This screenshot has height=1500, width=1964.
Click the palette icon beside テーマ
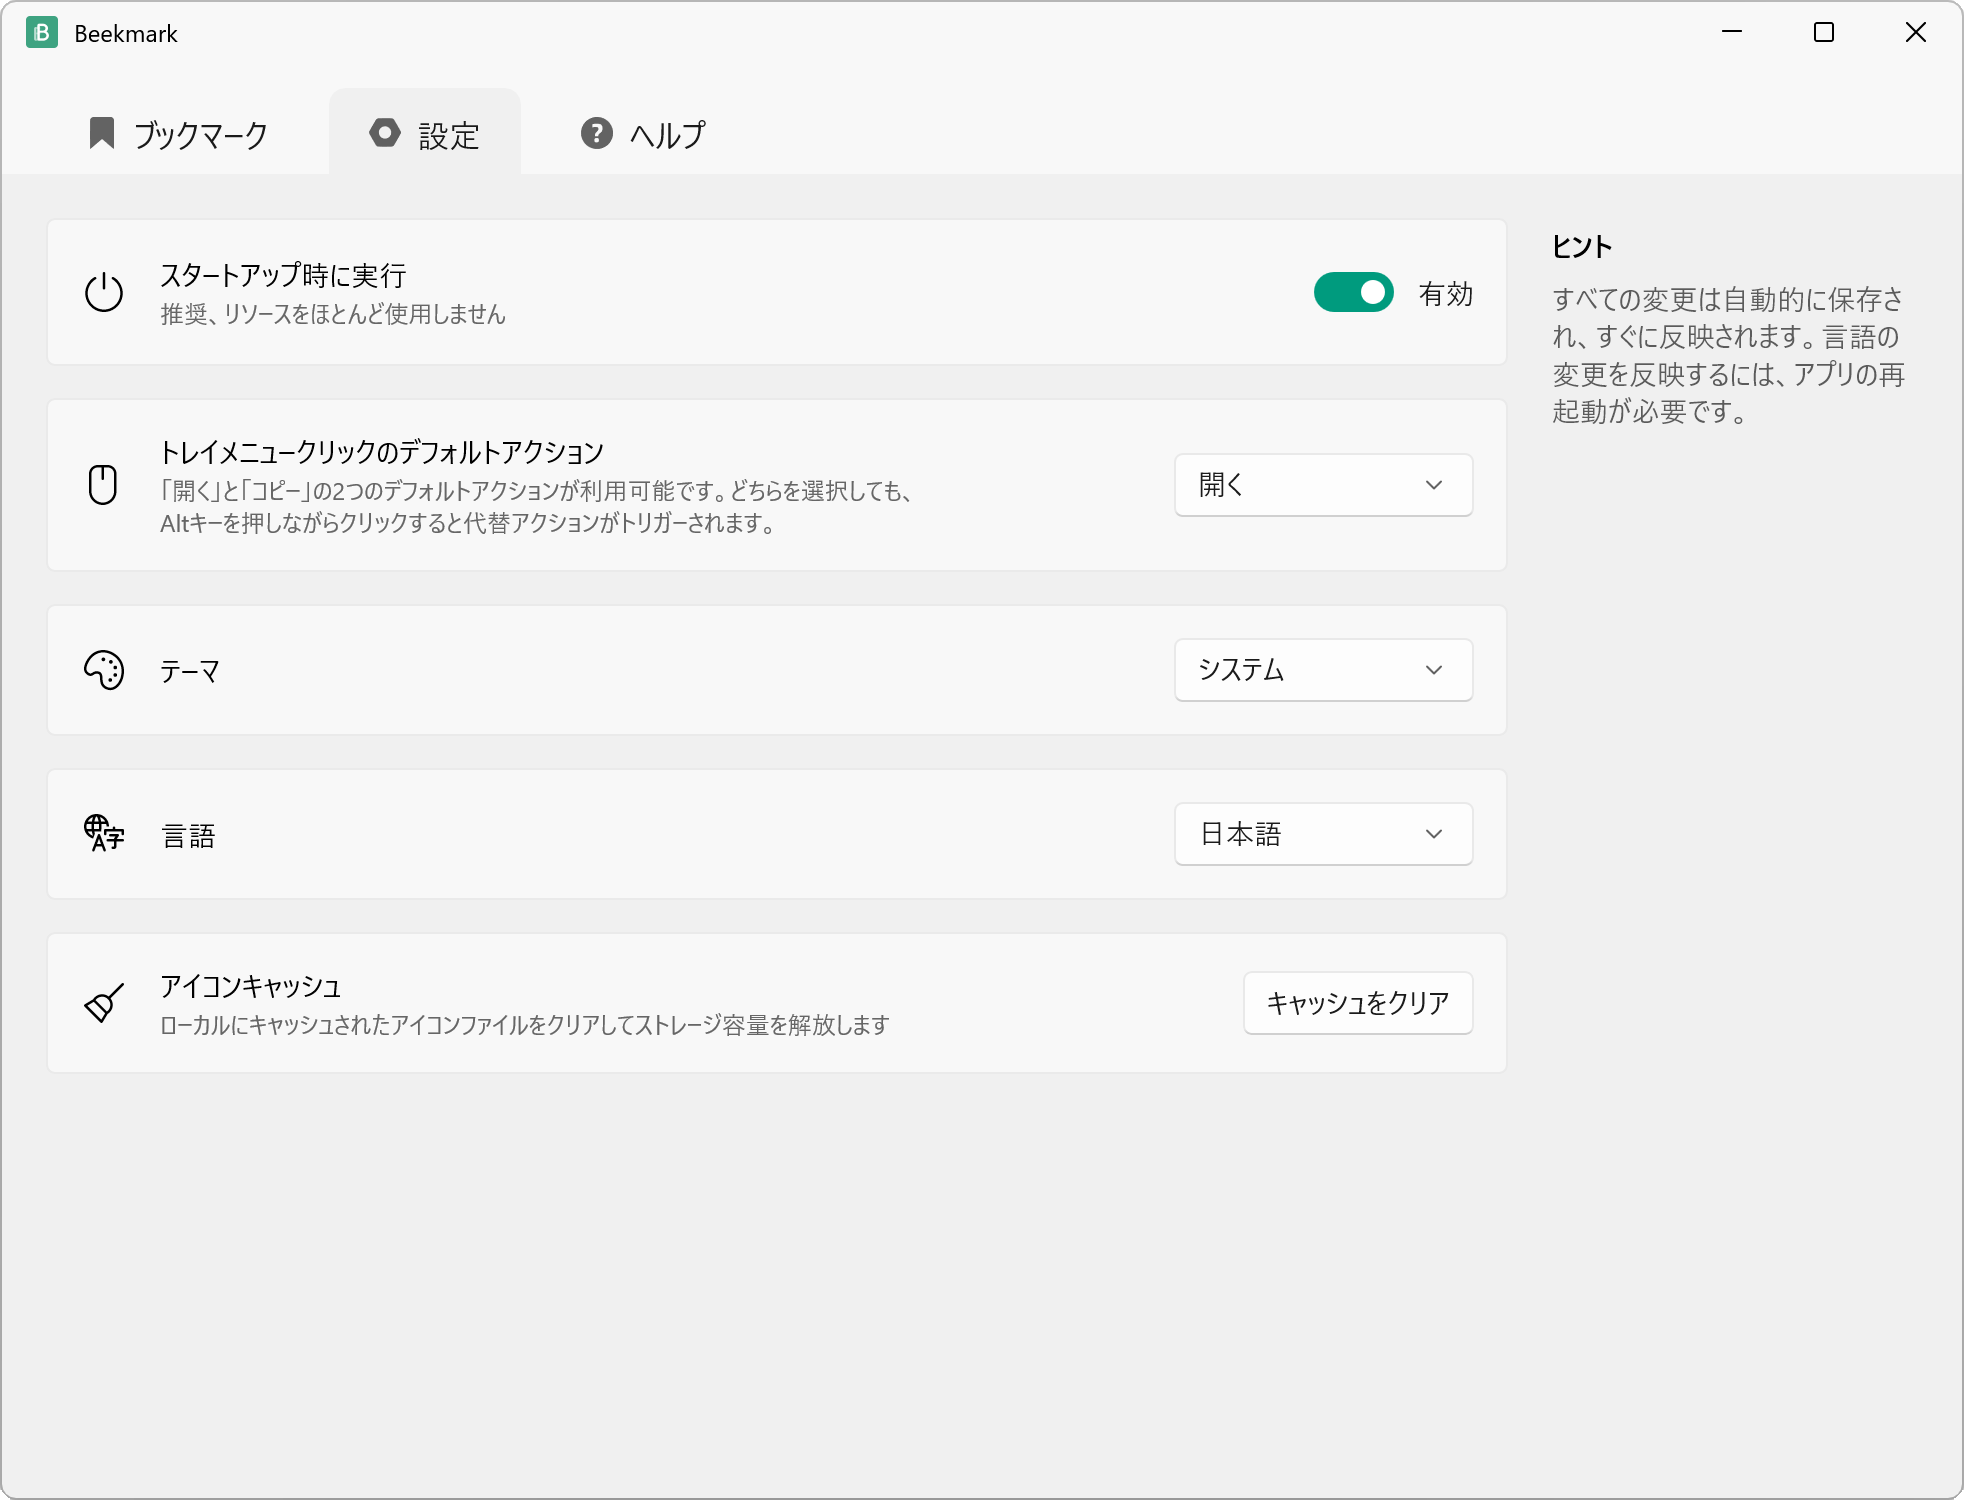click(104, 670)
